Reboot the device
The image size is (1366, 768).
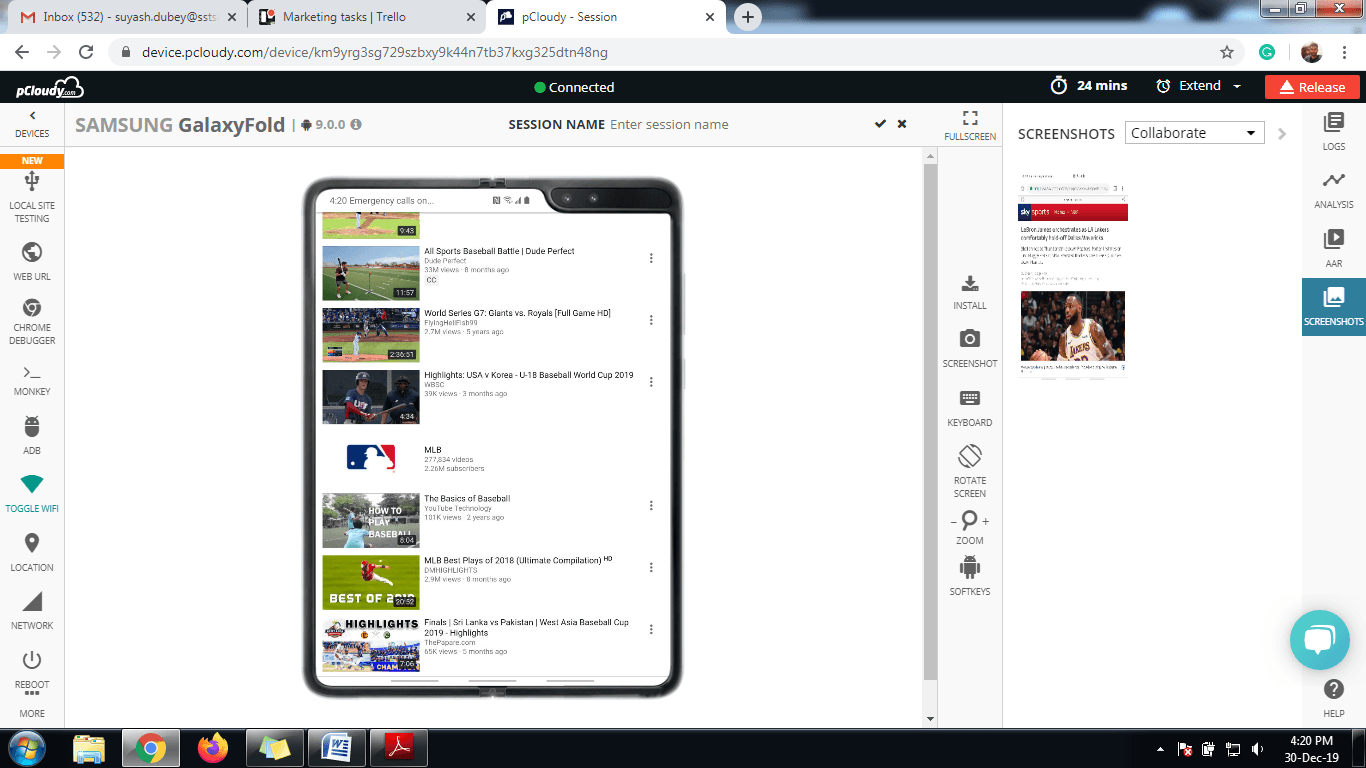click(x=32, y=669)
